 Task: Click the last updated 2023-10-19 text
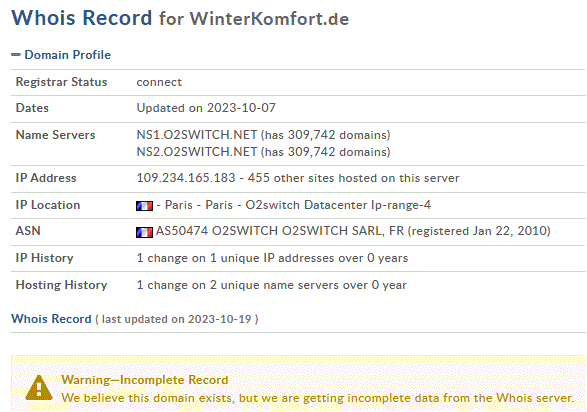(177, 319)
